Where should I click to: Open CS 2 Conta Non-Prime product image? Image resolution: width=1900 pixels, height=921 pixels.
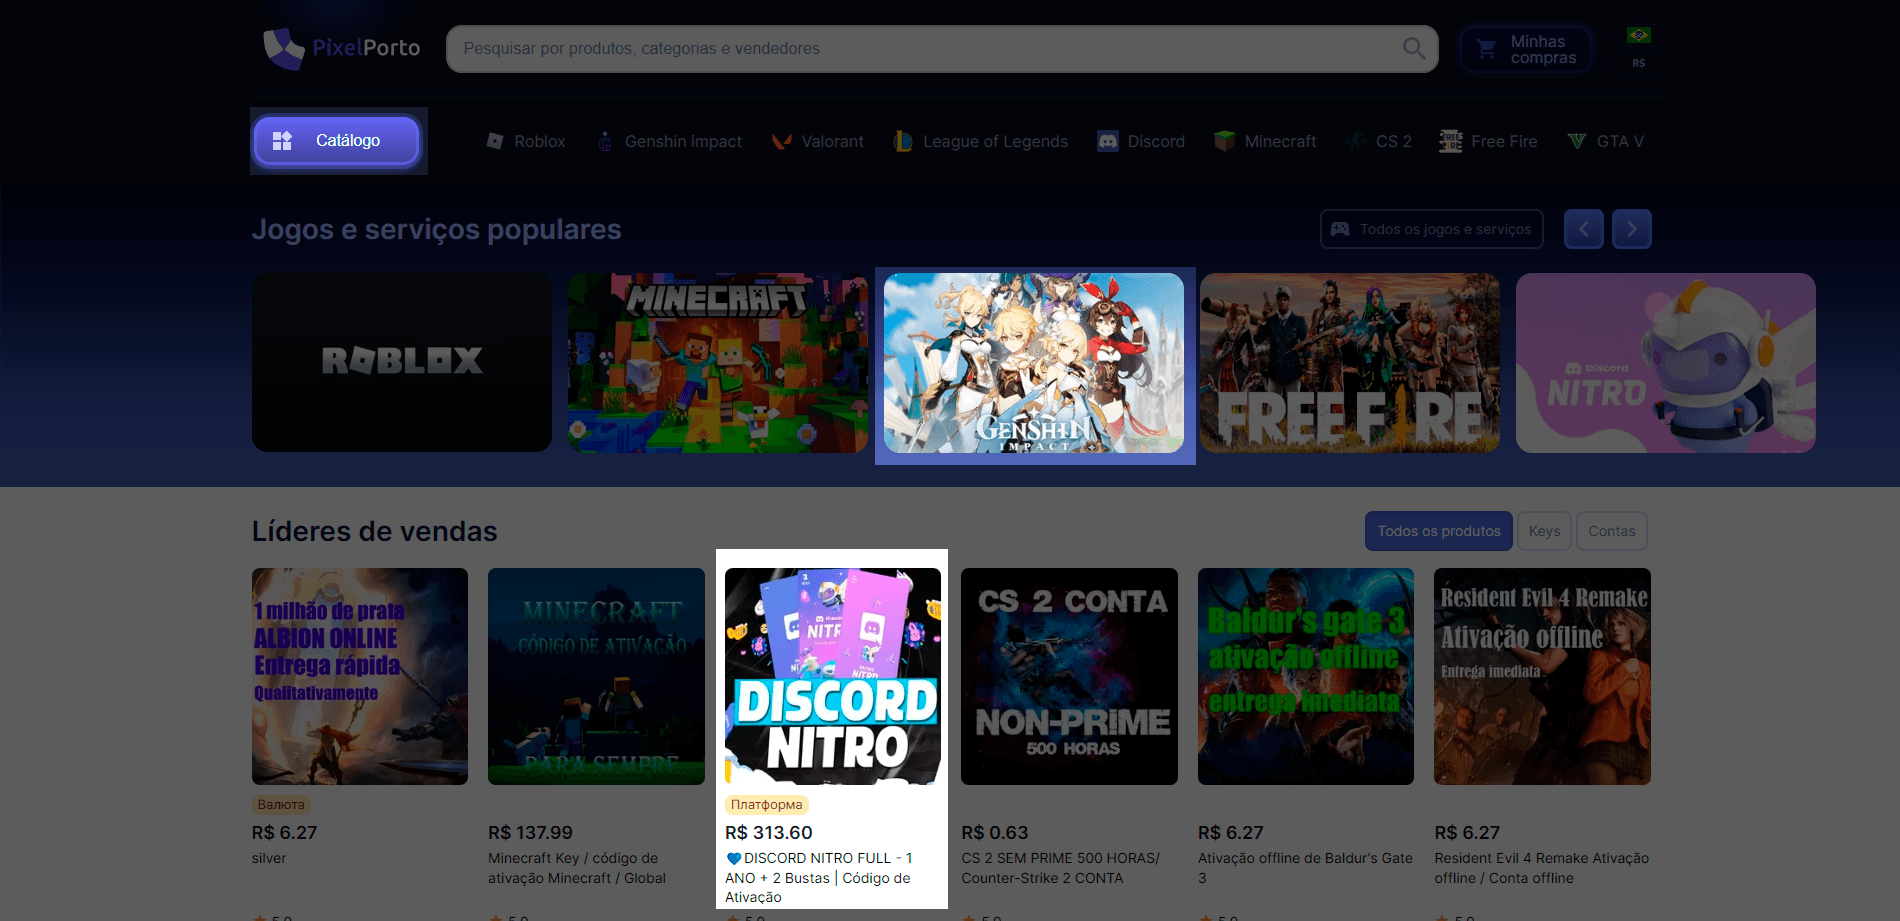[1069, 676]
